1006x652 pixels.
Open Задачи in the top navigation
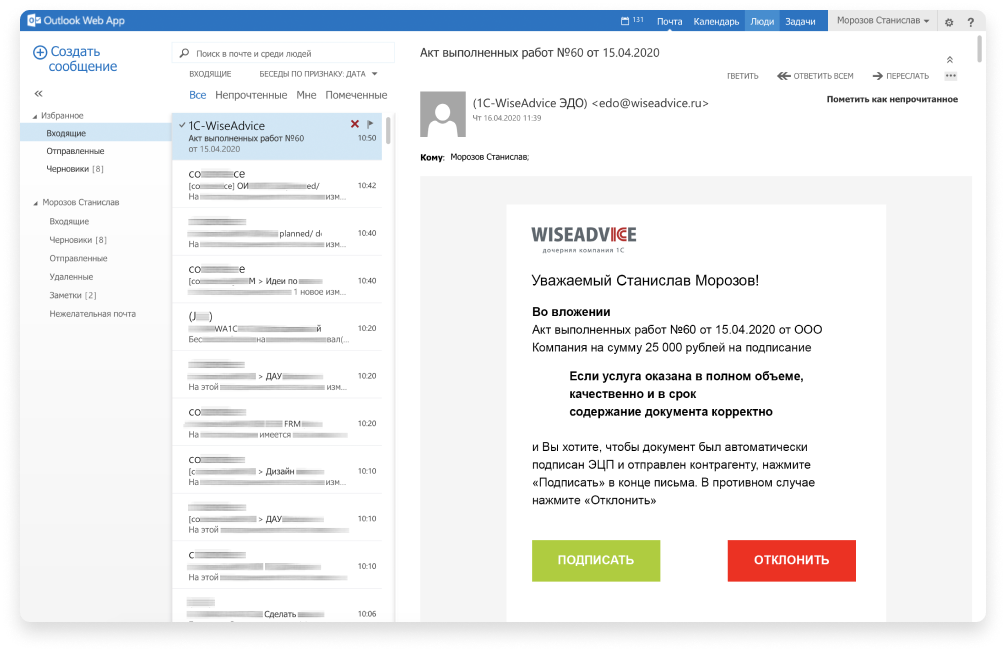(x=801, y=21)
